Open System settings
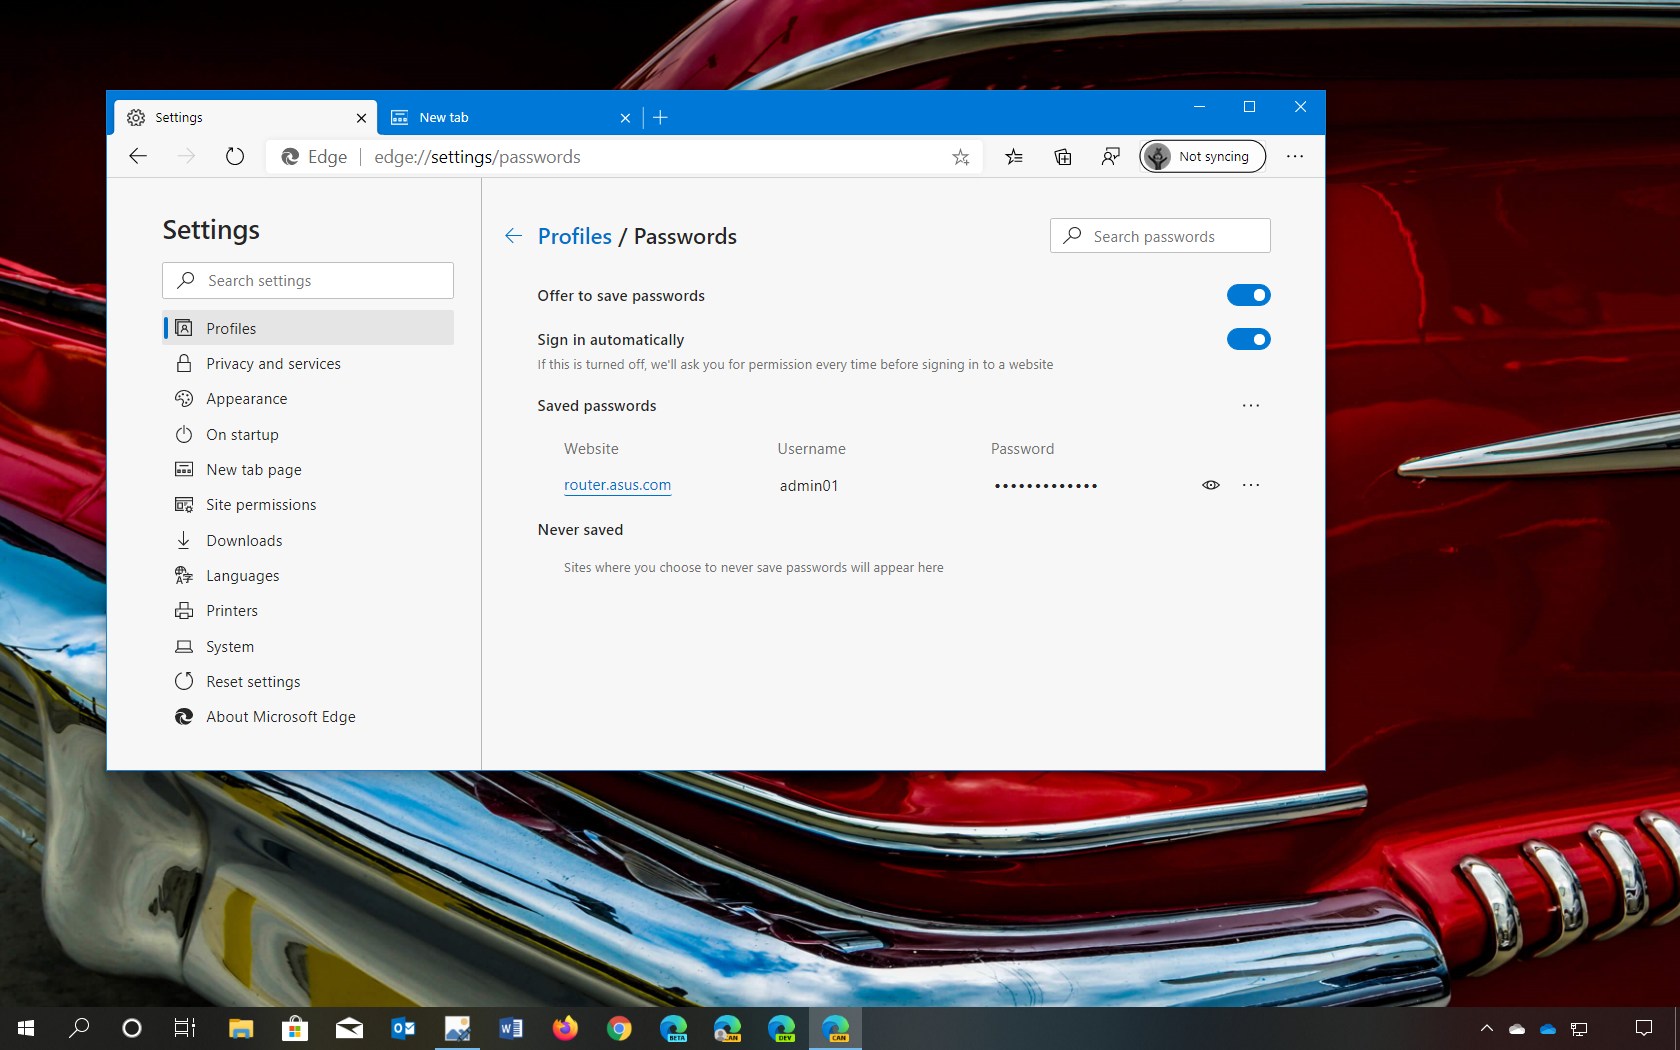Viewport: 1680px width, 1050px height. 308,646
